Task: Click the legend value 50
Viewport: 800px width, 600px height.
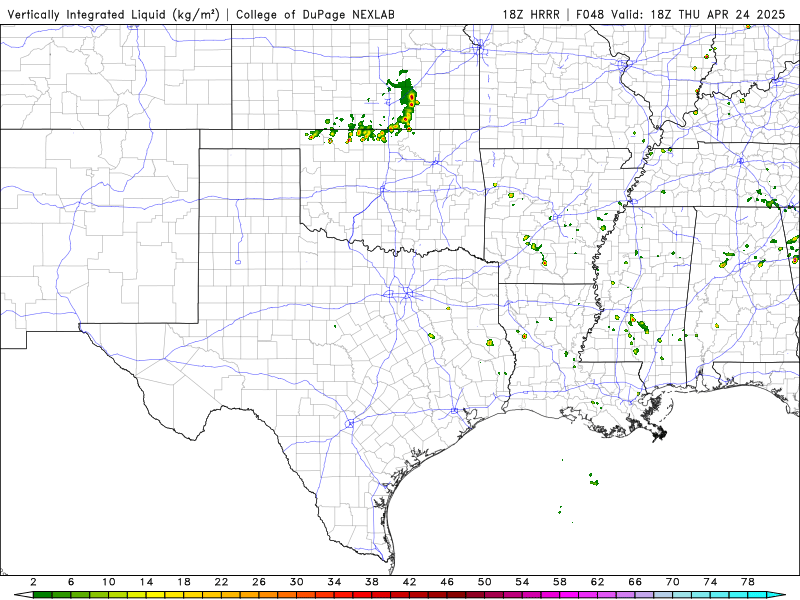Action: coord(485,582)
